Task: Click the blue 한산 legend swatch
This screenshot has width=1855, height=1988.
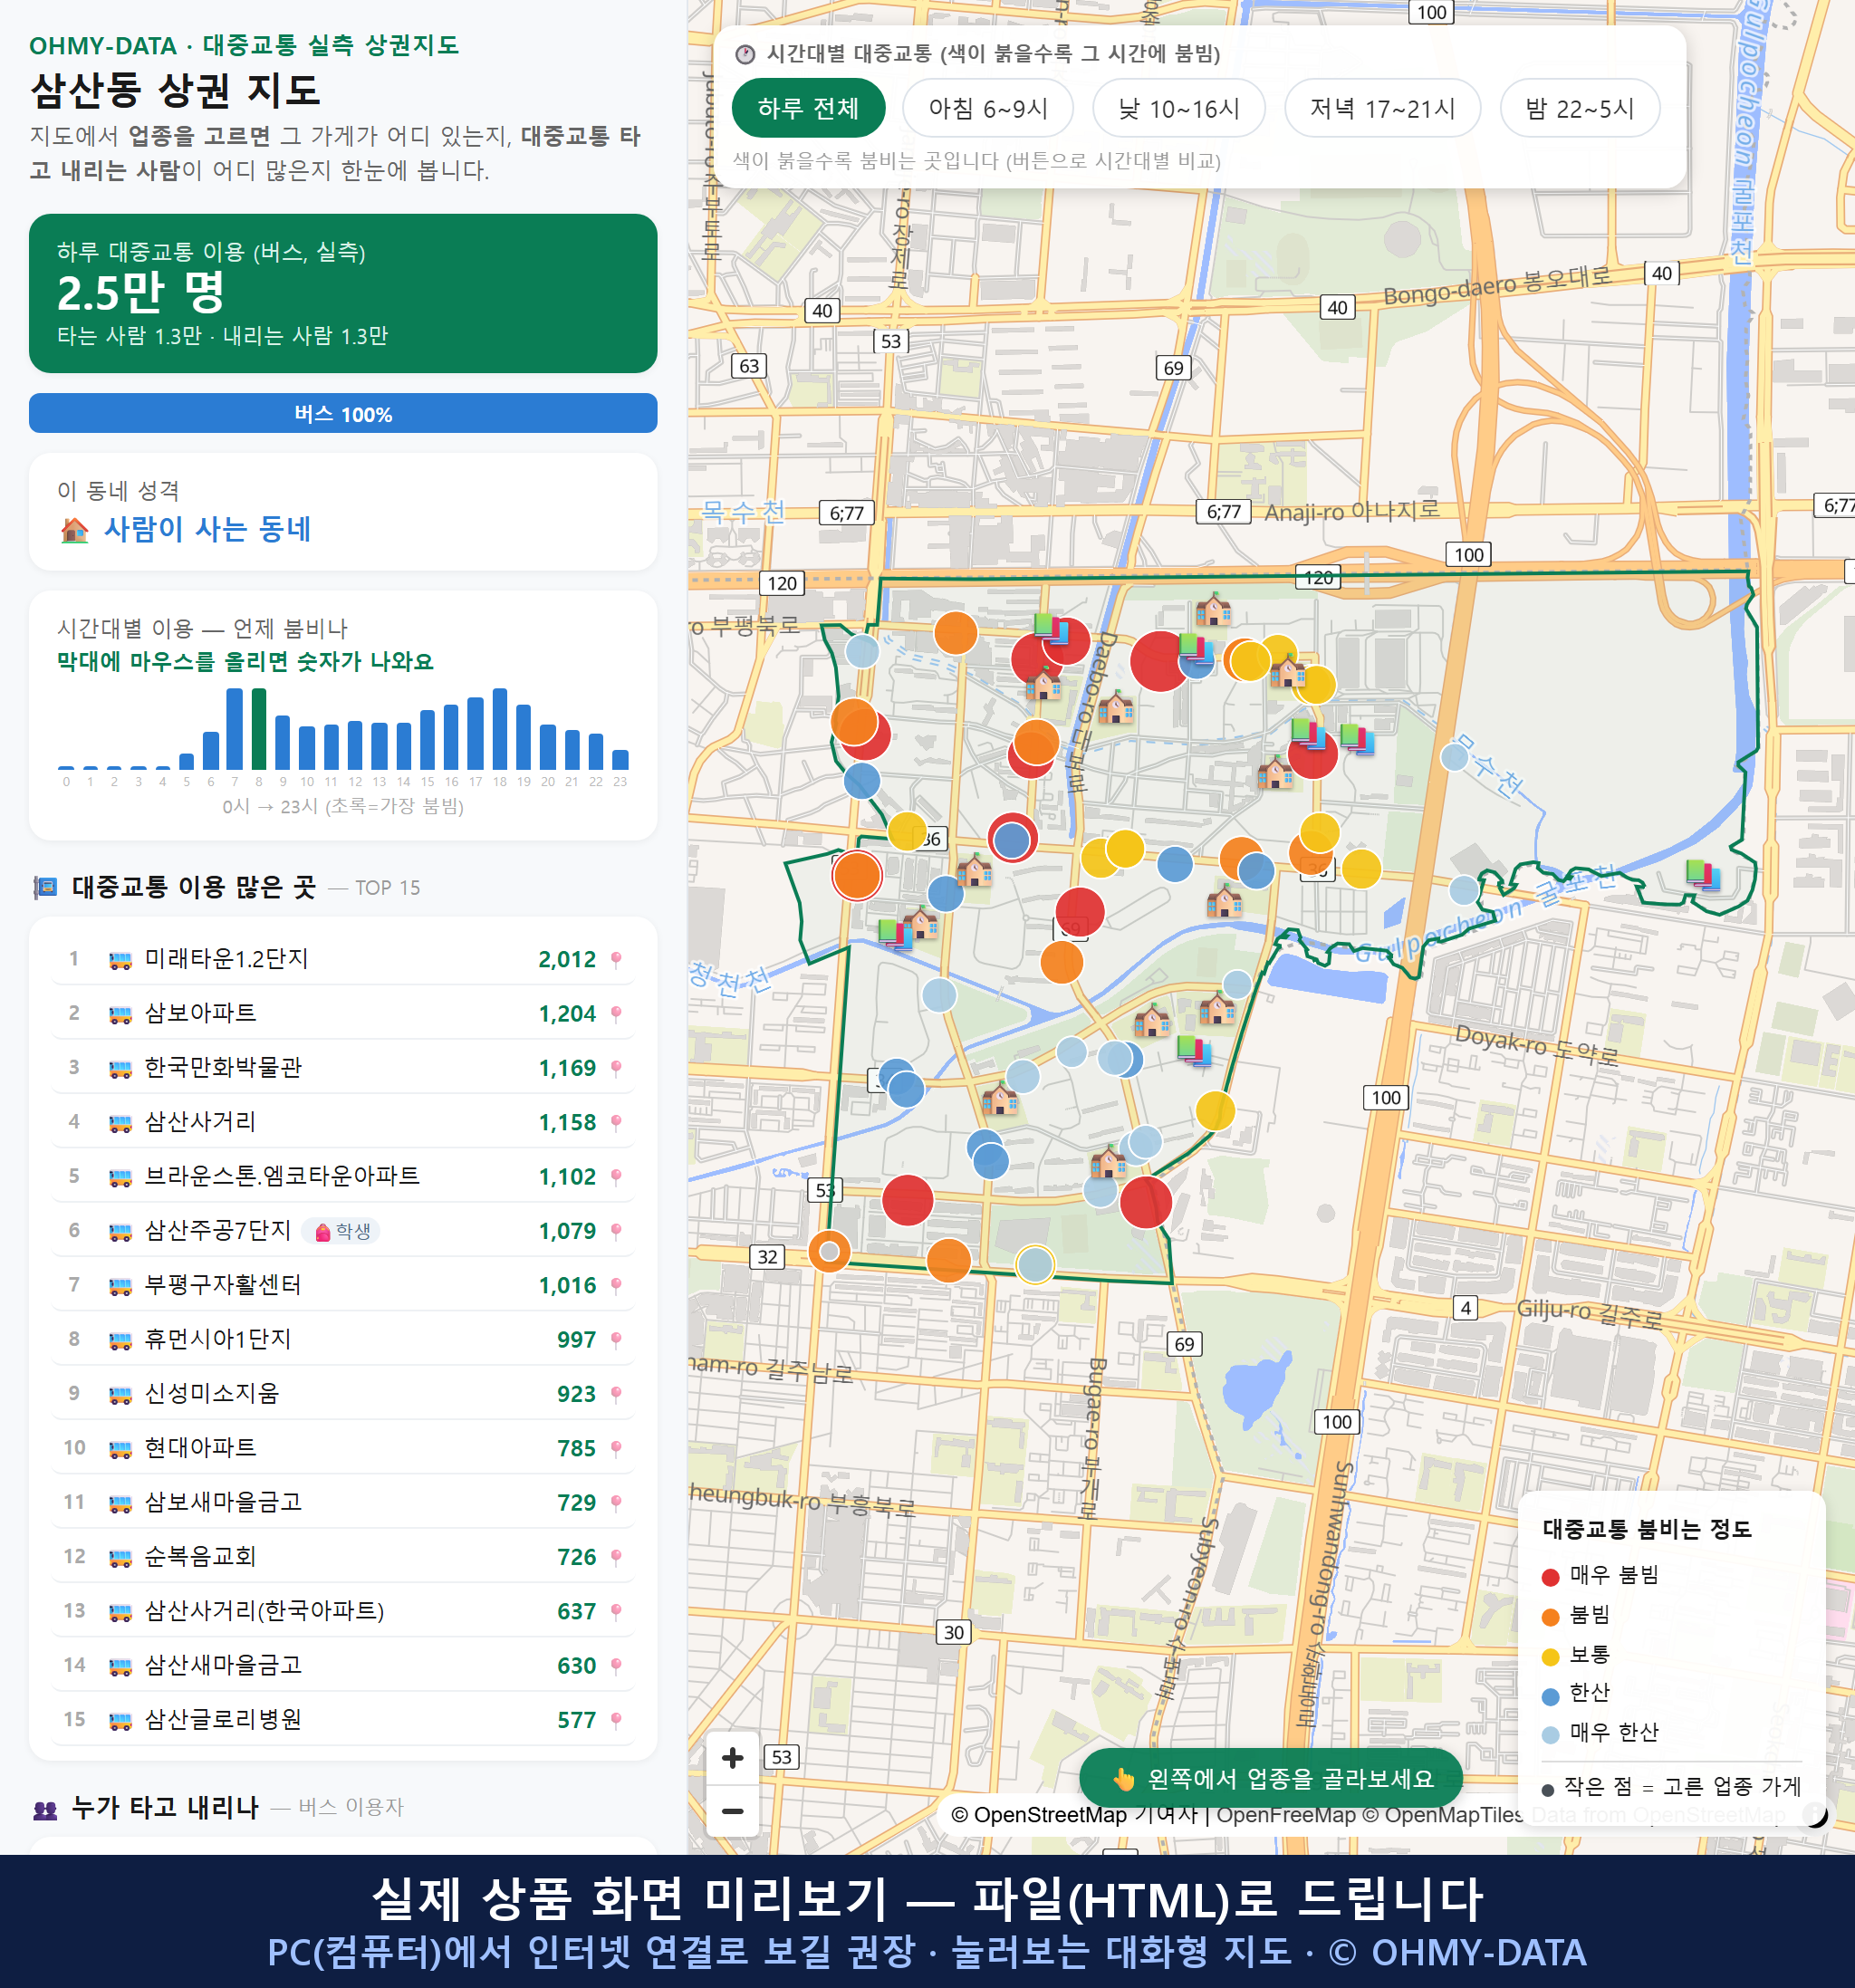Action: point(1551,1696)
